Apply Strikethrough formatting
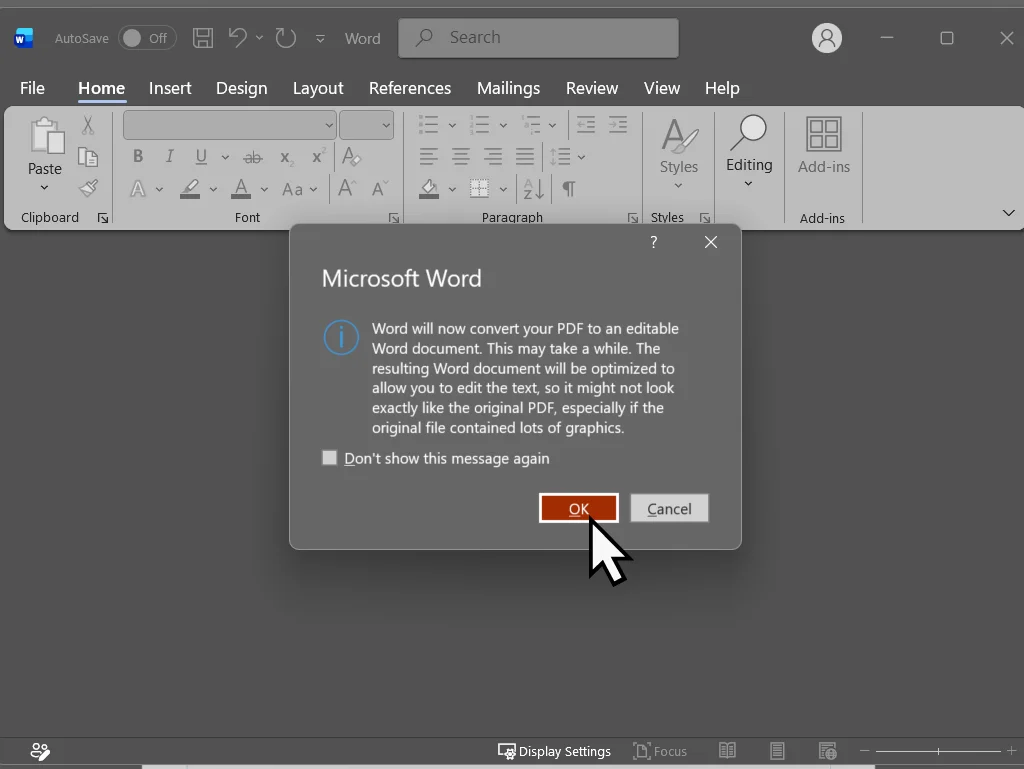 pyautogui.click(x=253, y=157)
